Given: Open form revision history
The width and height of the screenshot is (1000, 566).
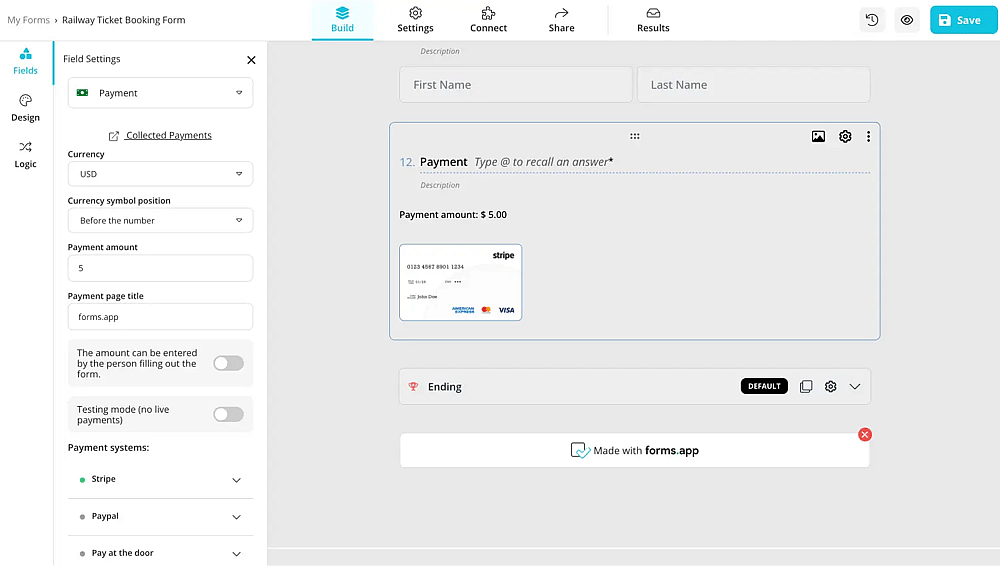Looking at the screenshot, I should coord(872,20).
